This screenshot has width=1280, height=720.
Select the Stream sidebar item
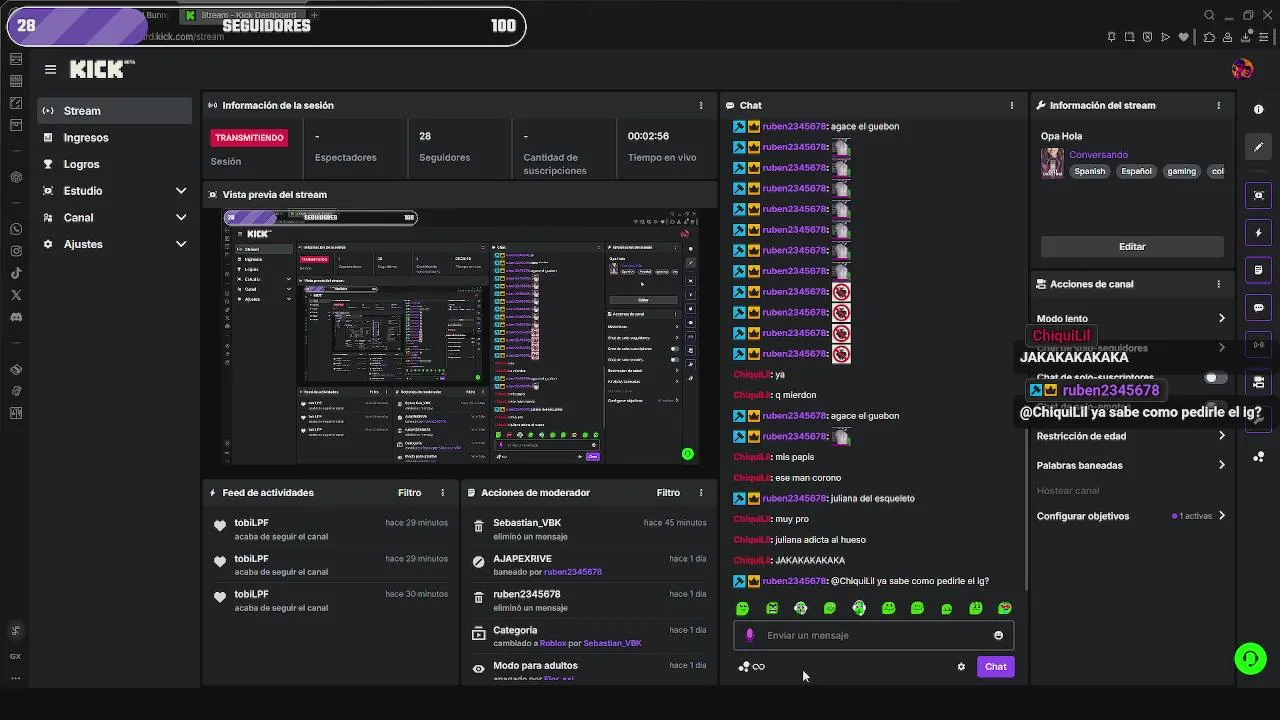[x=116, y=111]
